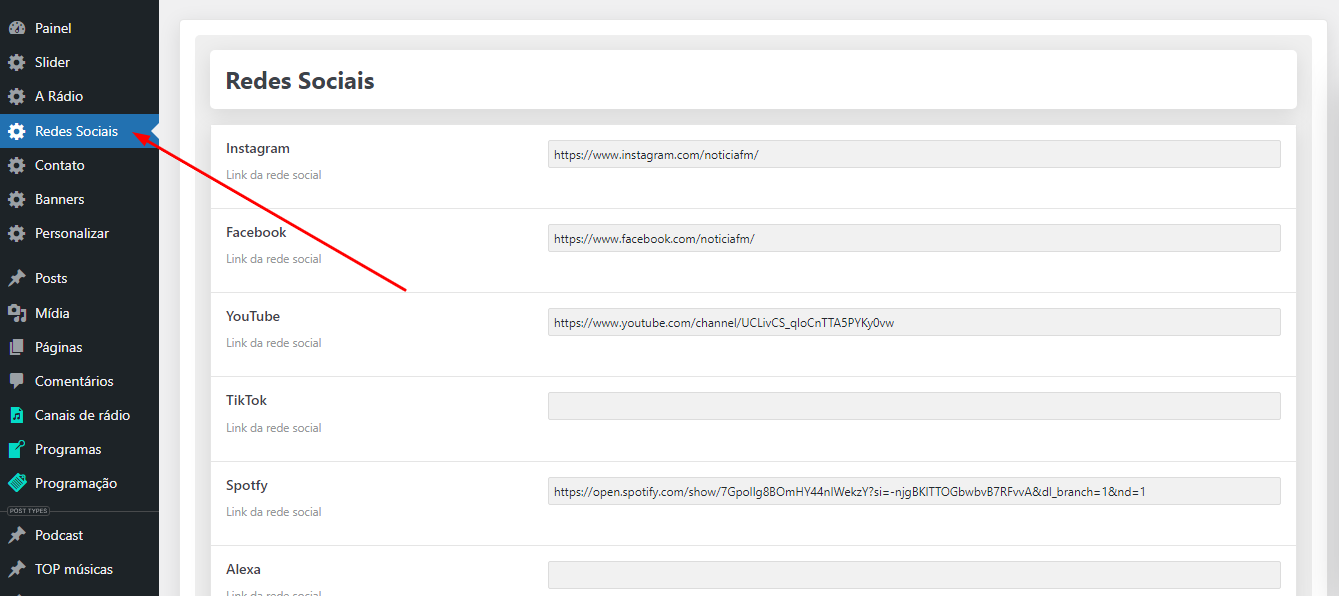Screen dimensions: 1339x596
Task: Click the gear icon beside A Rádio
Action: coord(16,97)
